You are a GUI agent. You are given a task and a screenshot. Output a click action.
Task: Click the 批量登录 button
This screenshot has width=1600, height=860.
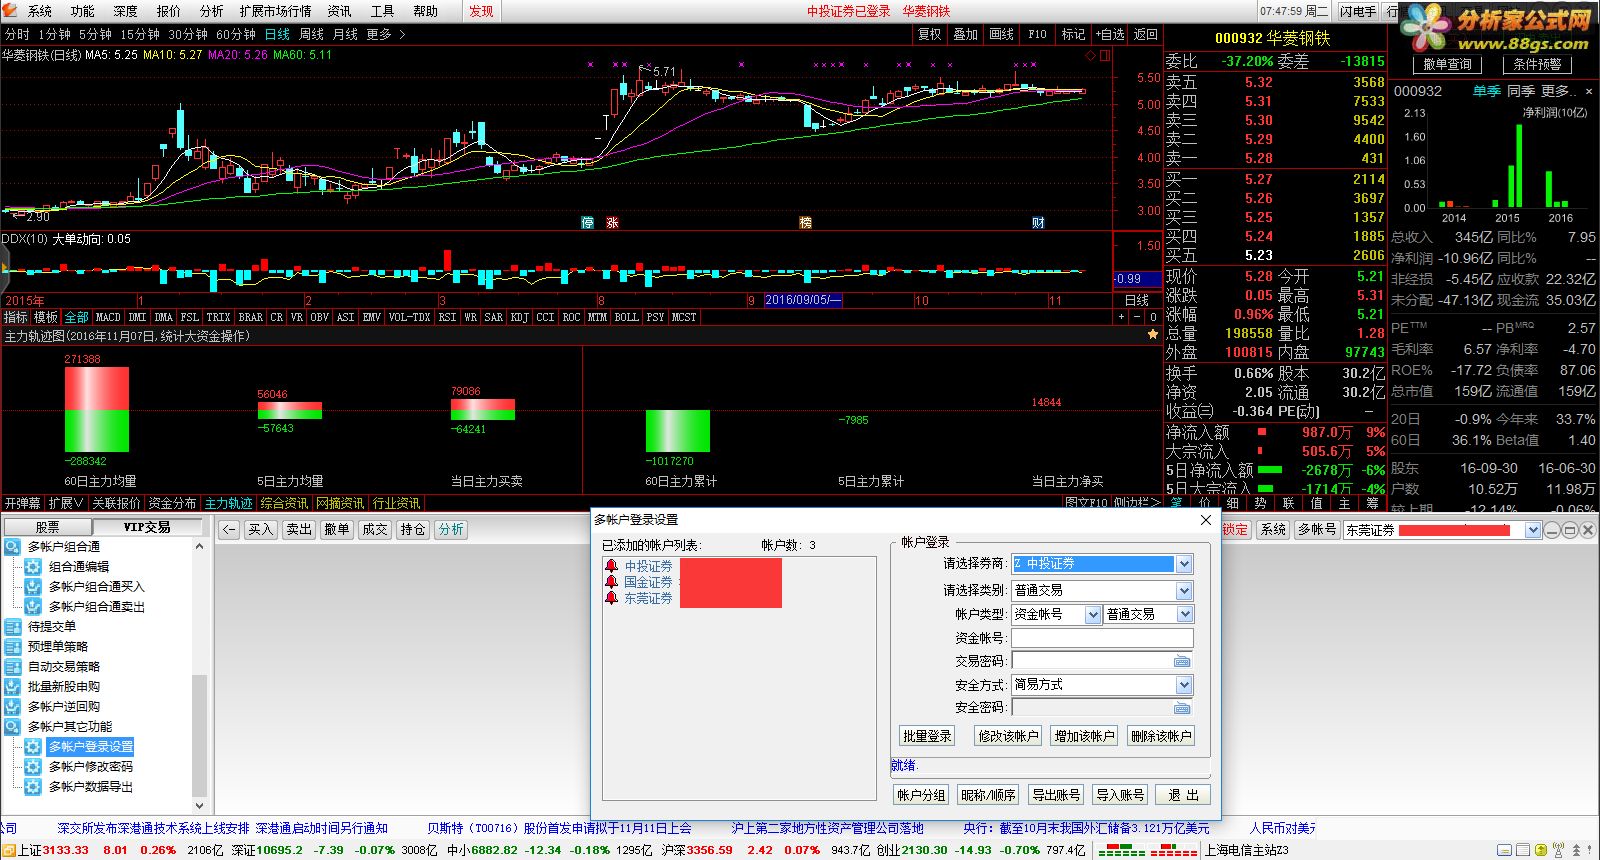click(x=927, y=736)
